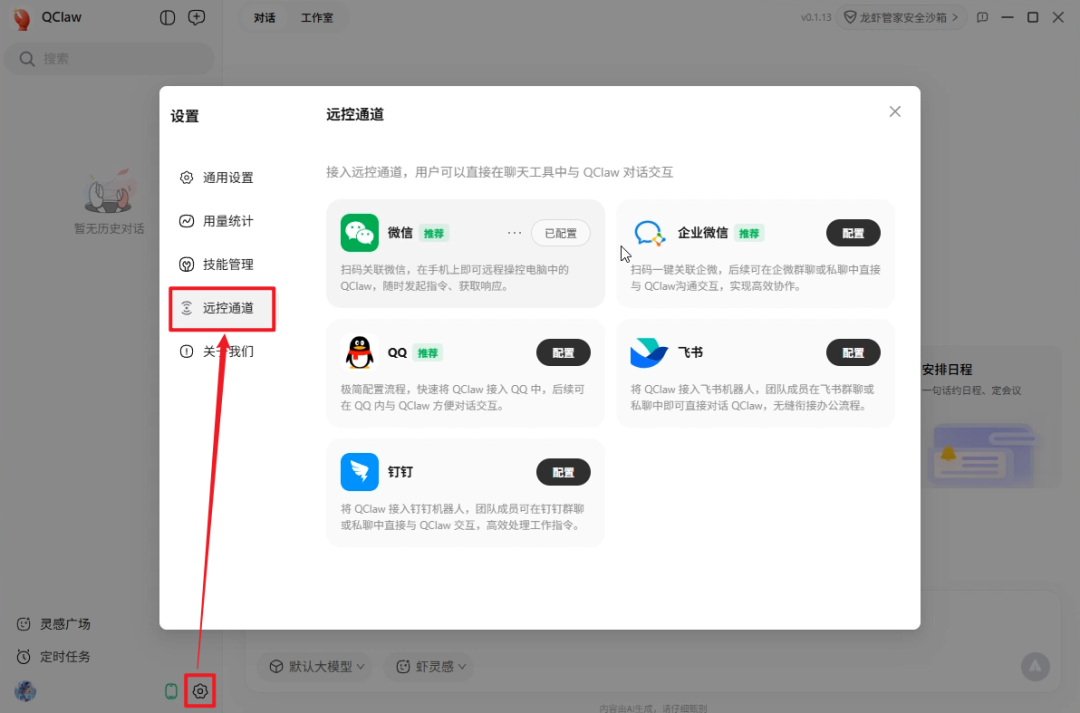
Task: Click the 钉钉 DingTalk channel icon
Action: 359,471
